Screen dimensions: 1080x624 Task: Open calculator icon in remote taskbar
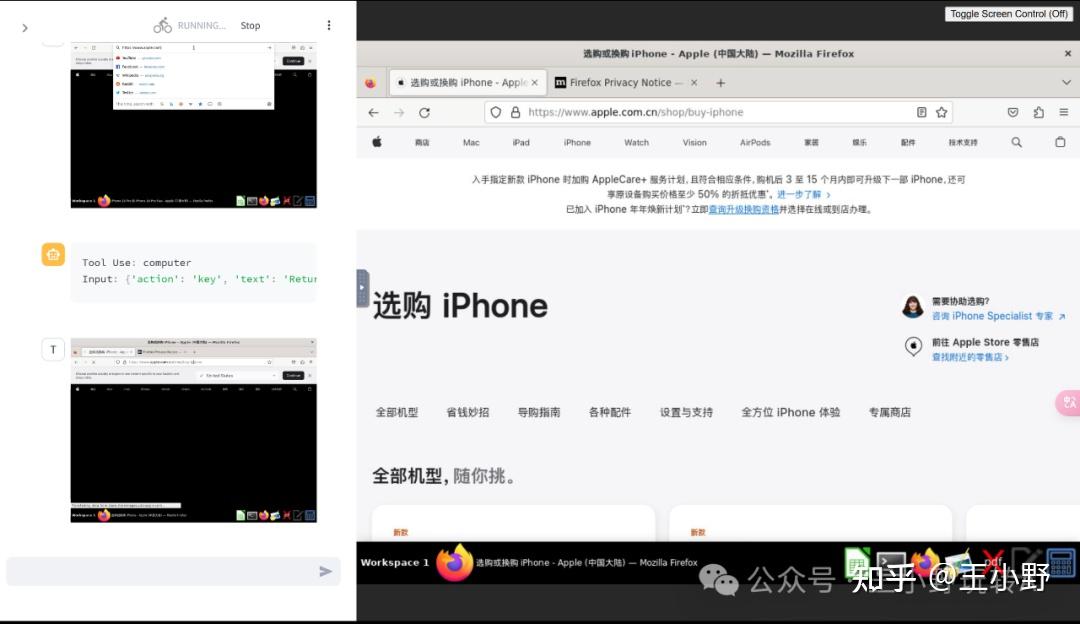click(1061, 562)
